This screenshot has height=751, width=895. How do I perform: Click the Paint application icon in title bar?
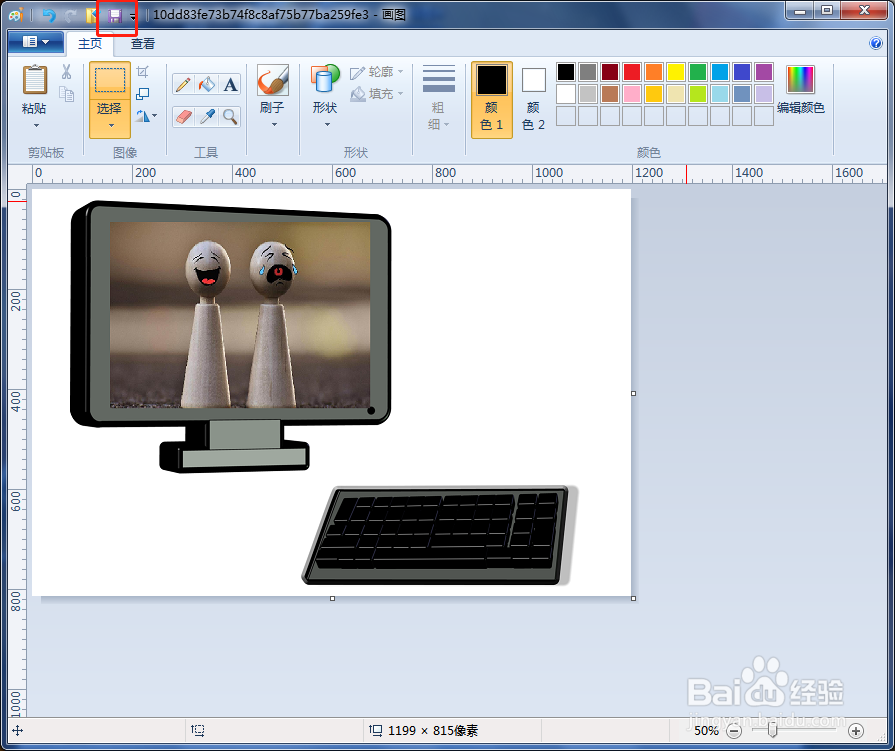[x=17, y=15]
